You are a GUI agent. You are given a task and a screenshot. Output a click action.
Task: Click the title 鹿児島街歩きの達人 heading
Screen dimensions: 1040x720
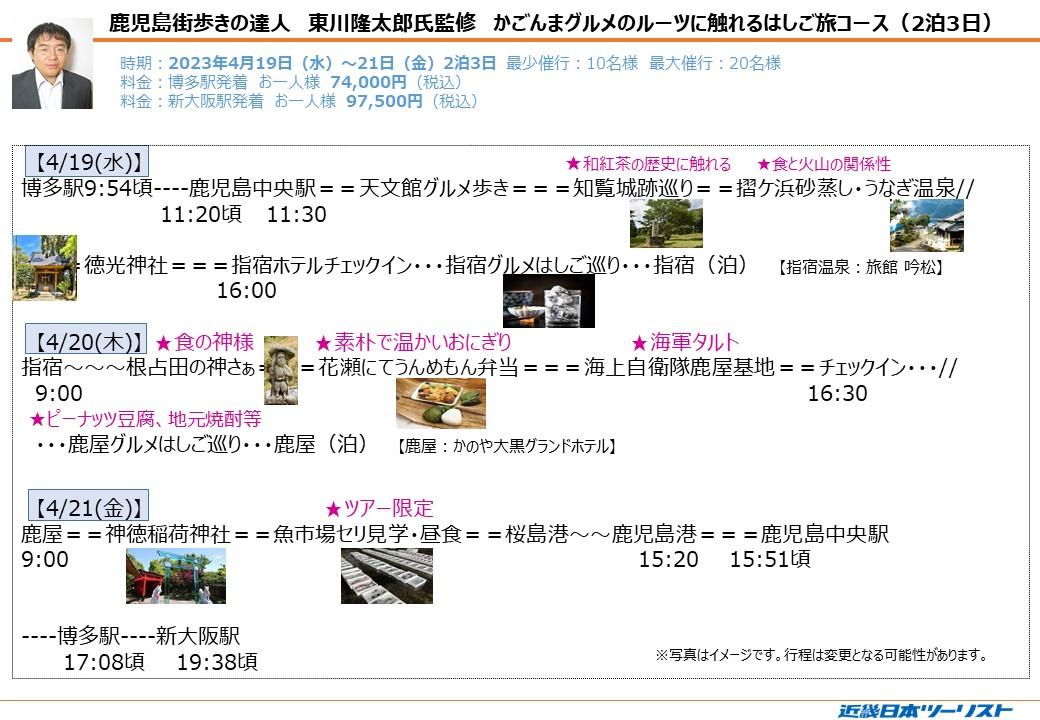pos(199,23)
